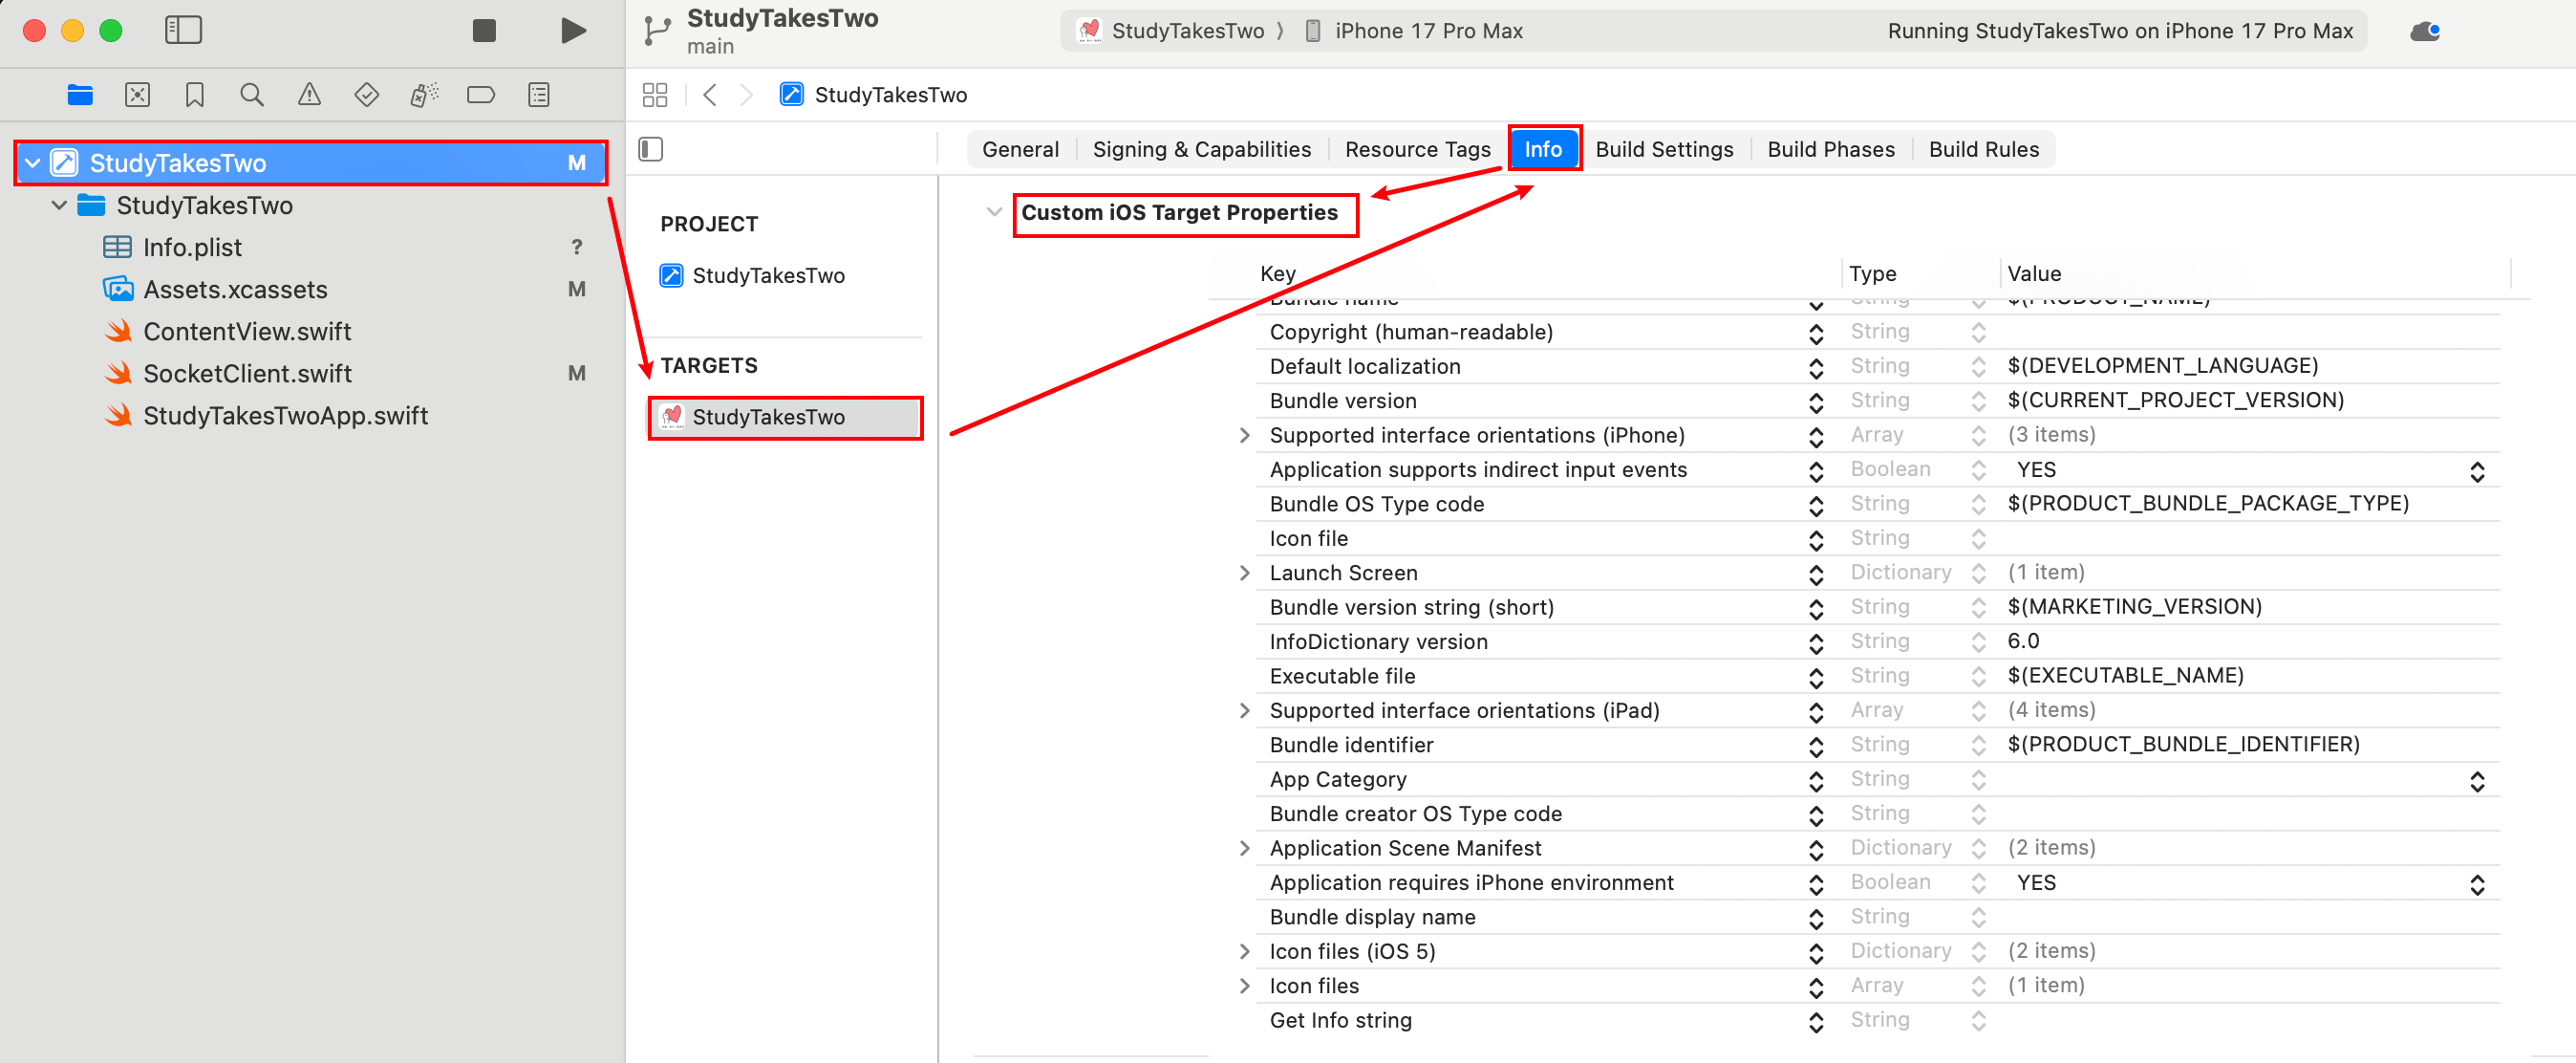This screenshot has height=1063, width=2576.
Task: Expand the Launch Screen dictionary row
Action: tap(1244, 573)
